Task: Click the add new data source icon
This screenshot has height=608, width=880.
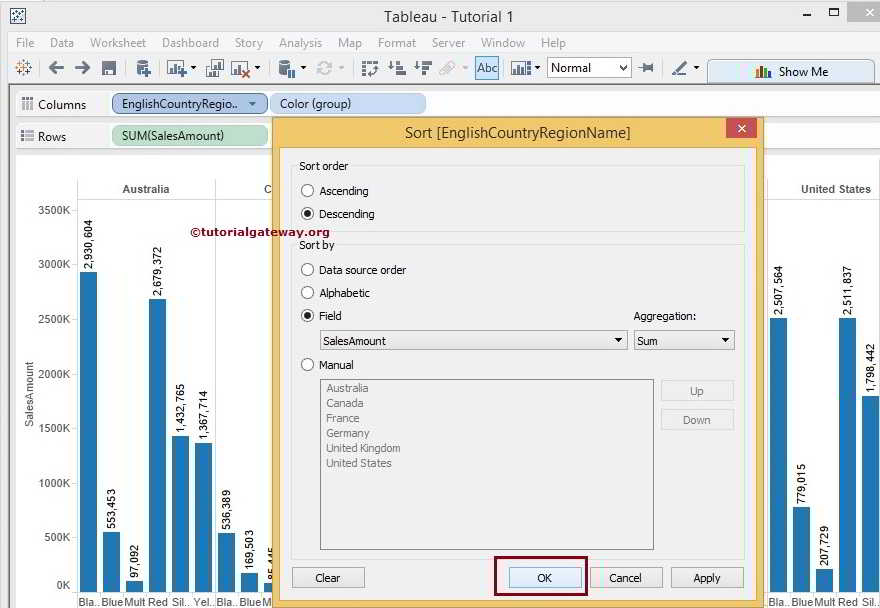Action: pyautogui.click(x=143, y=68)
